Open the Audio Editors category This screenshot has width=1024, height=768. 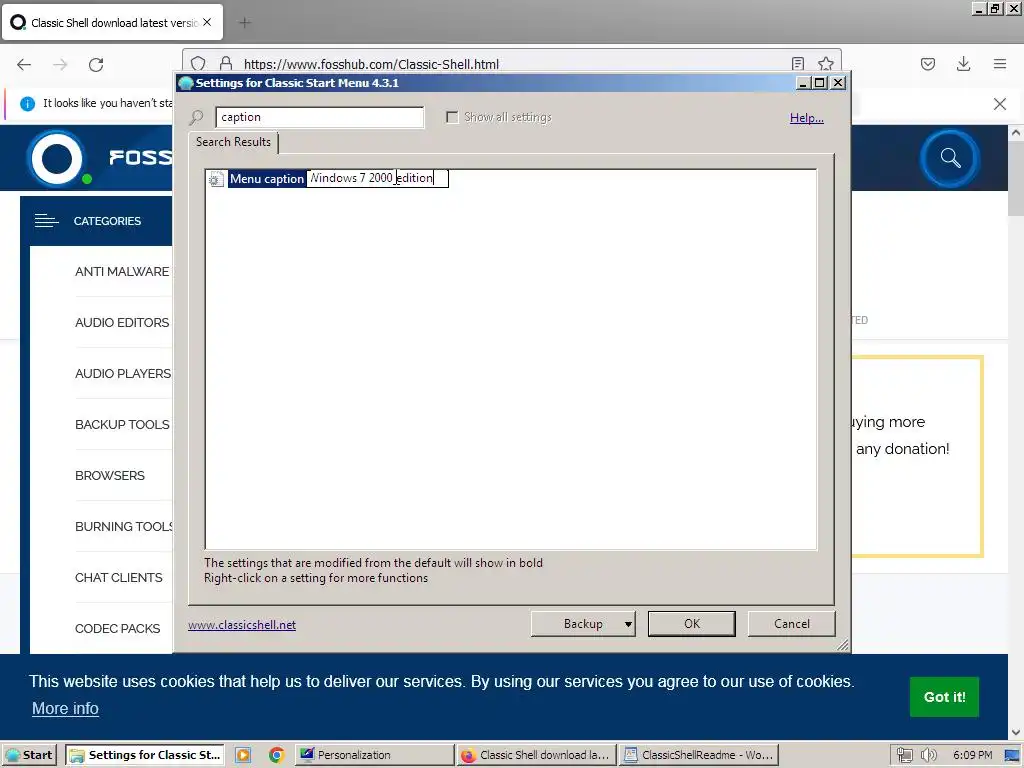coord(122,323)
